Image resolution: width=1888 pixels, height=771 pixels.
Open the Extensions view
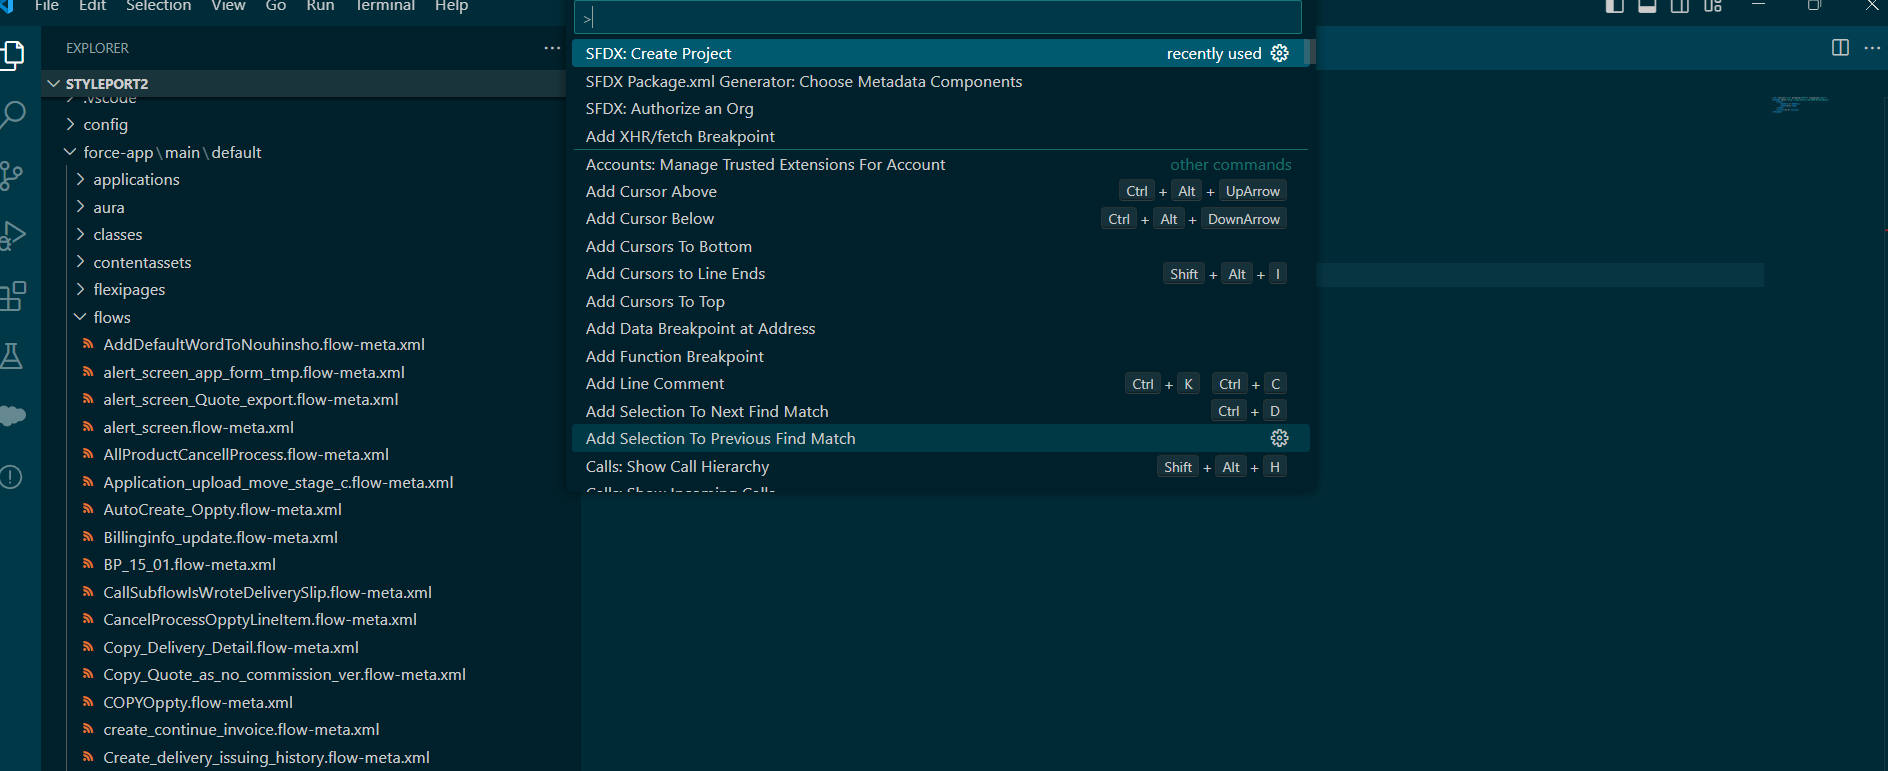(12, 296)
